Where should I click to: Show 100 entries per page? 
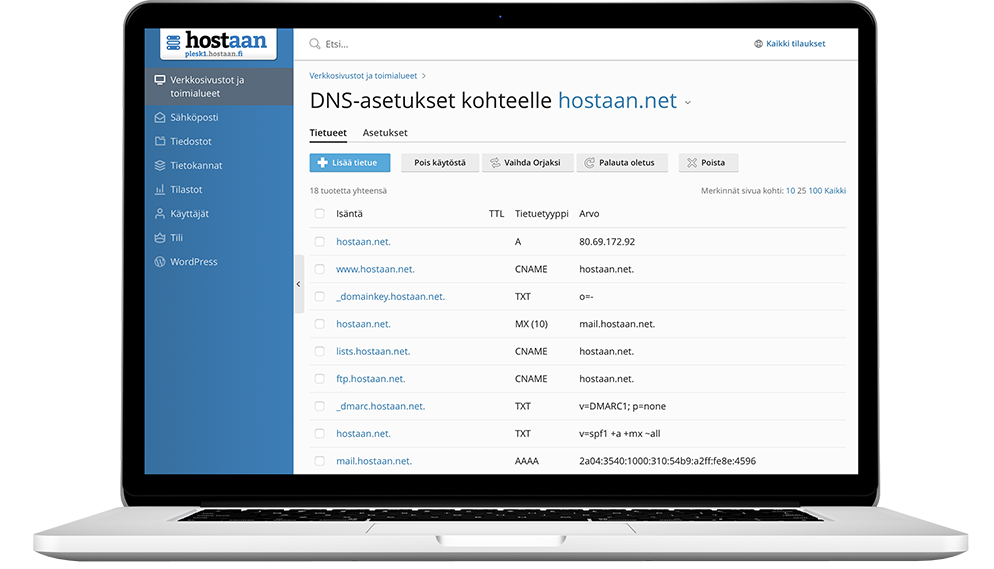coord(815,191)
